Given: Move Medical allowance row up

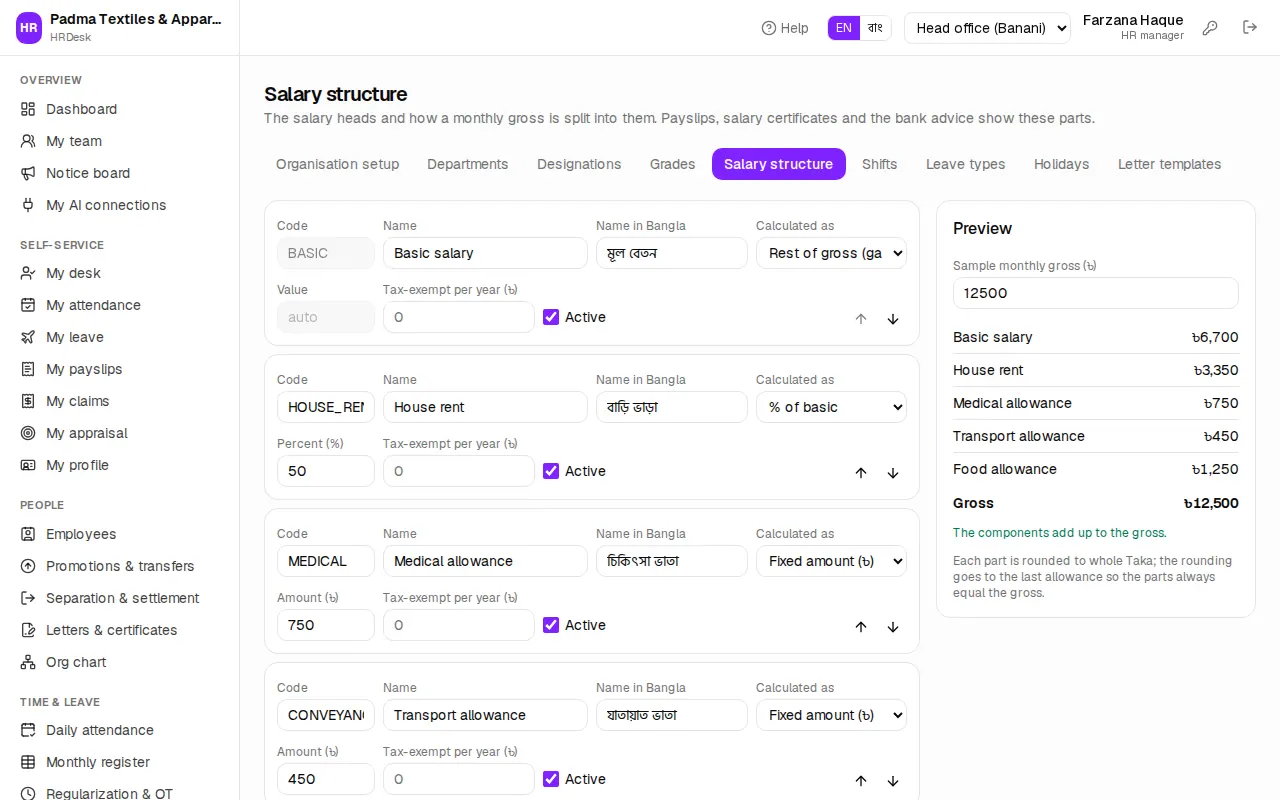Looking at the screenshot, I should [861, 627].
